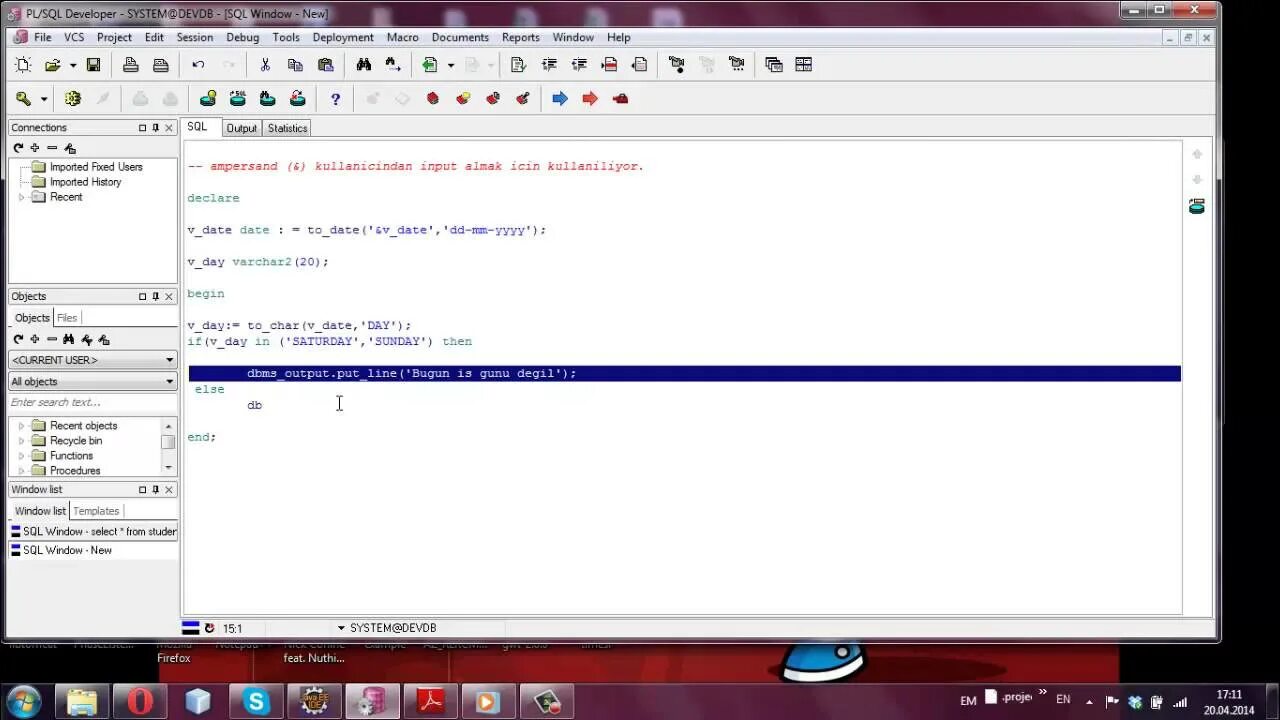
Task: Create a new file via New icon
Action: pos(23,65)
